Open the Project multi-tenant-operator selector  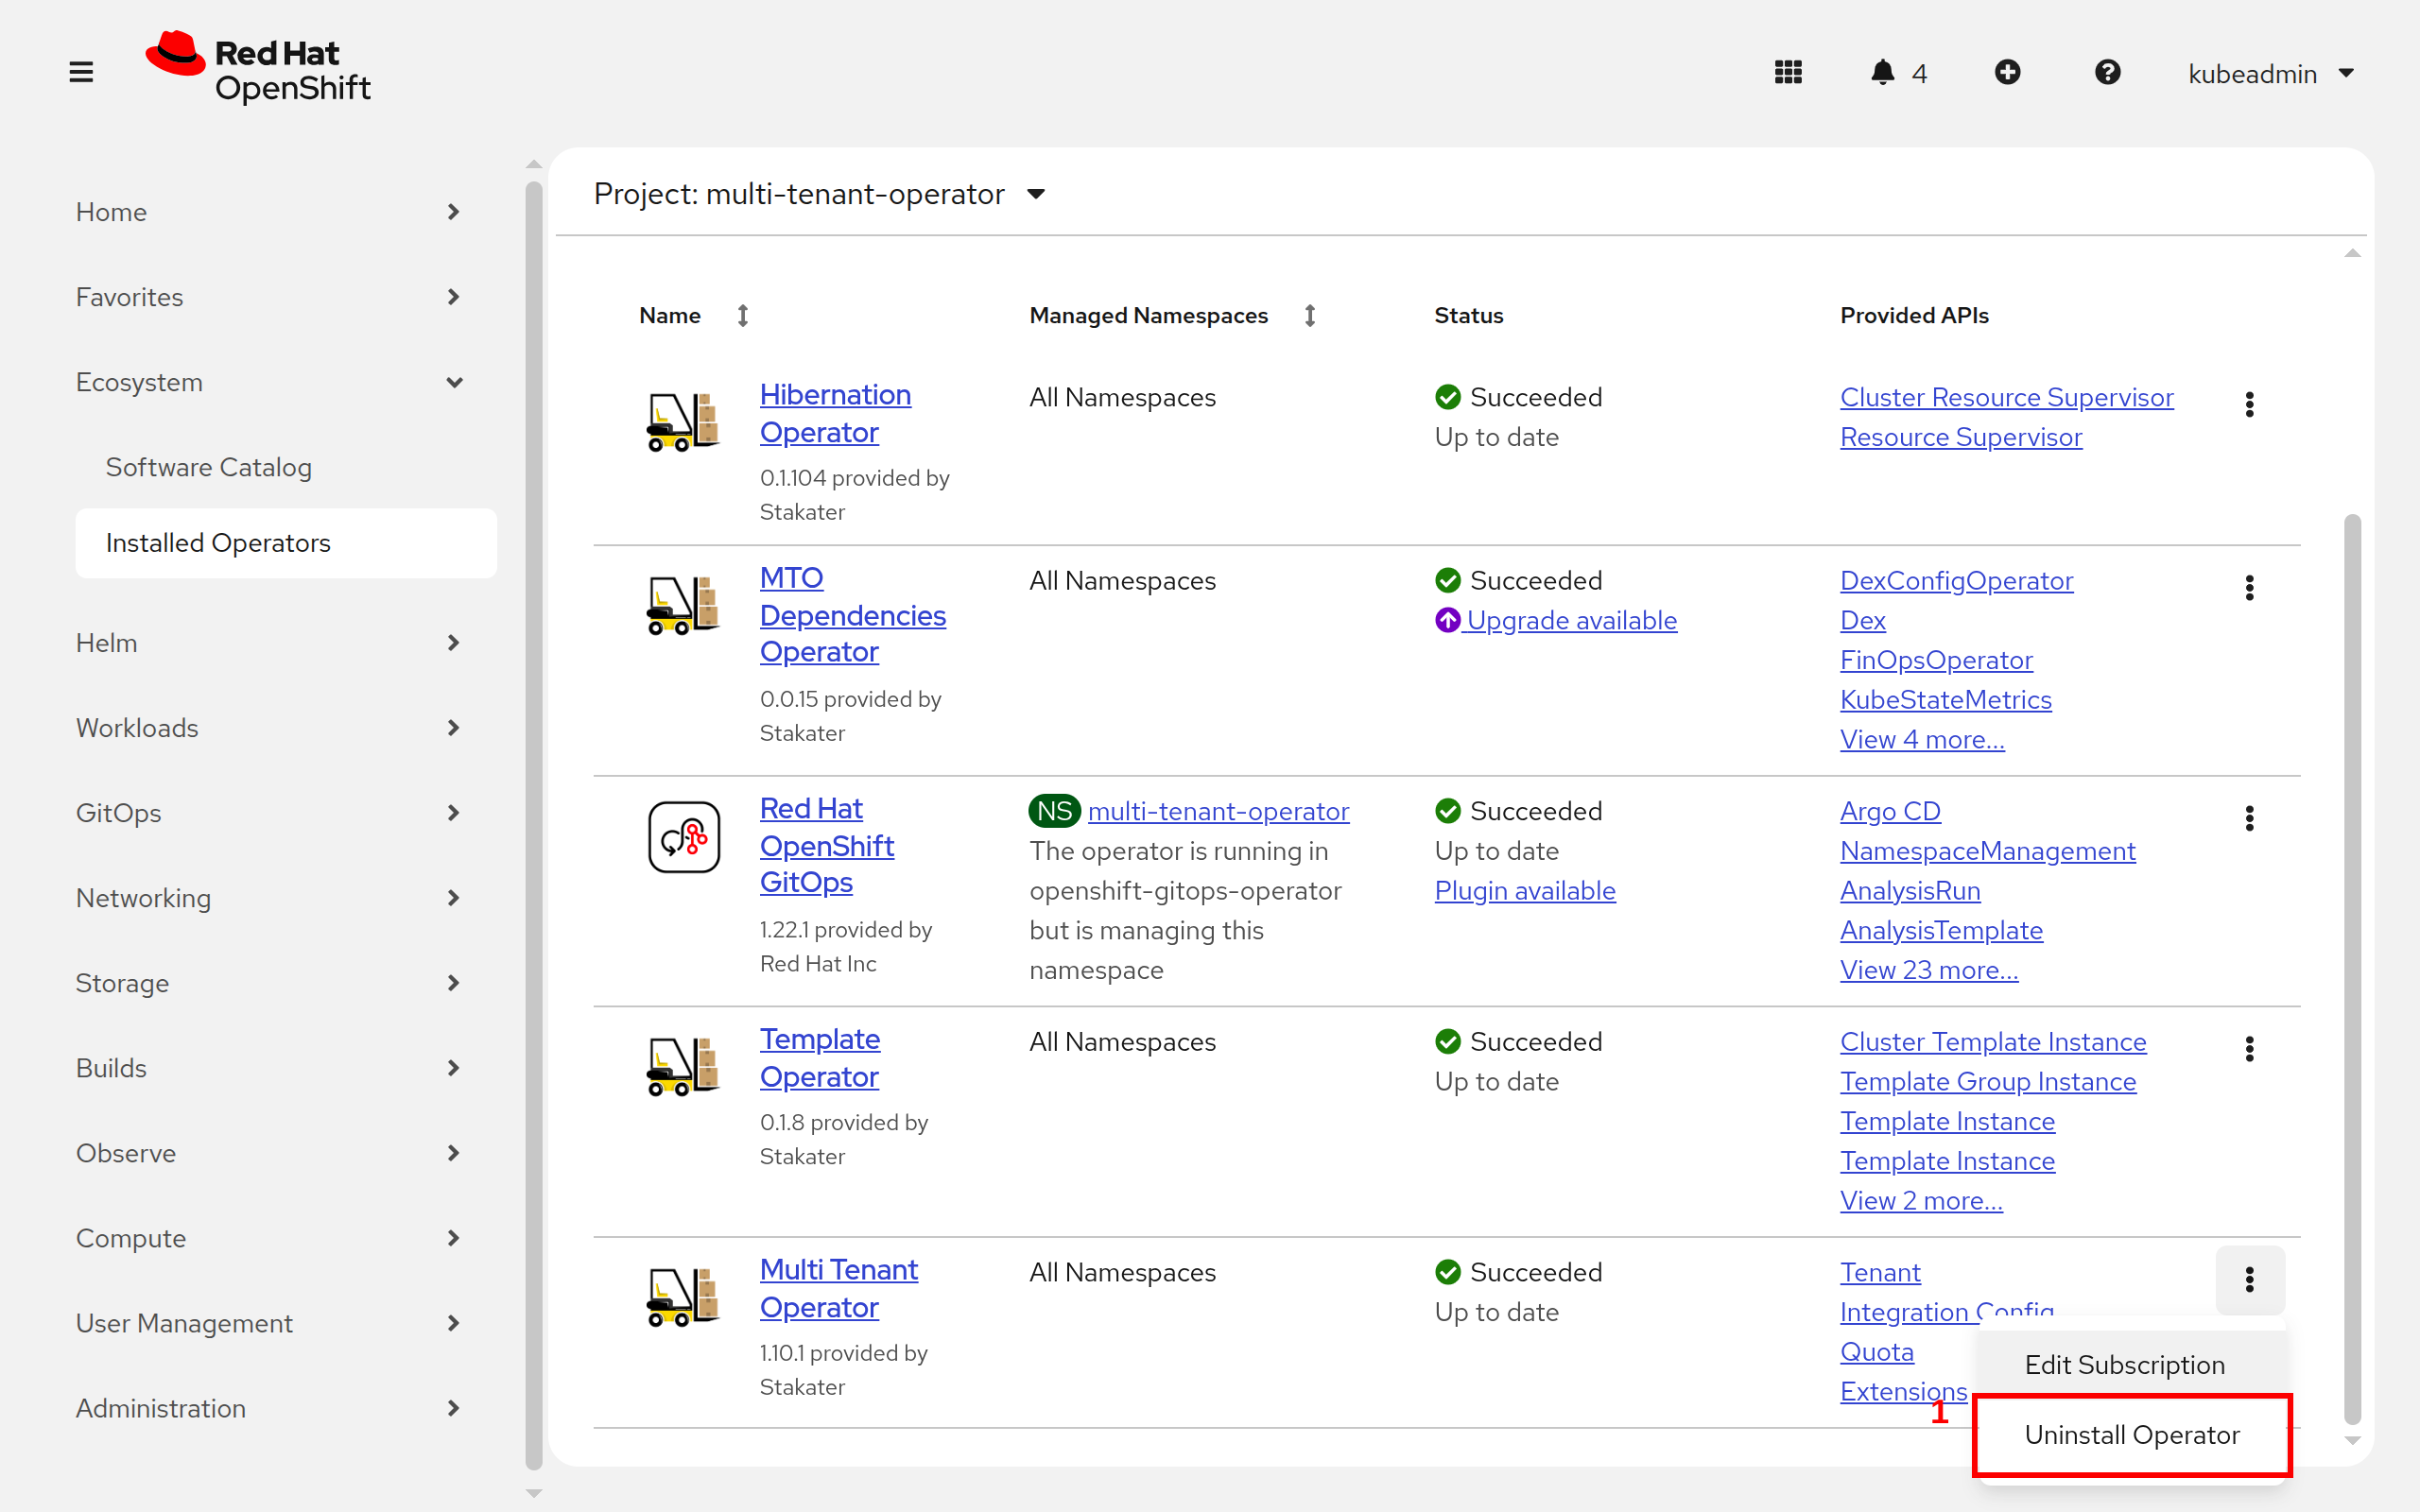click(x=820, y=194)
